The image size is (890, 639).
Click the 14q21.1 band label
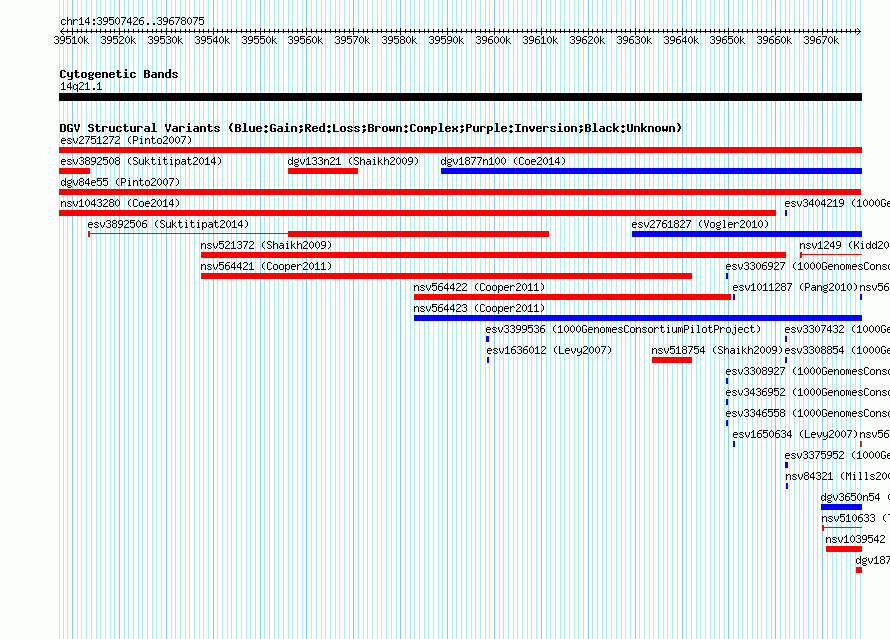81,86
